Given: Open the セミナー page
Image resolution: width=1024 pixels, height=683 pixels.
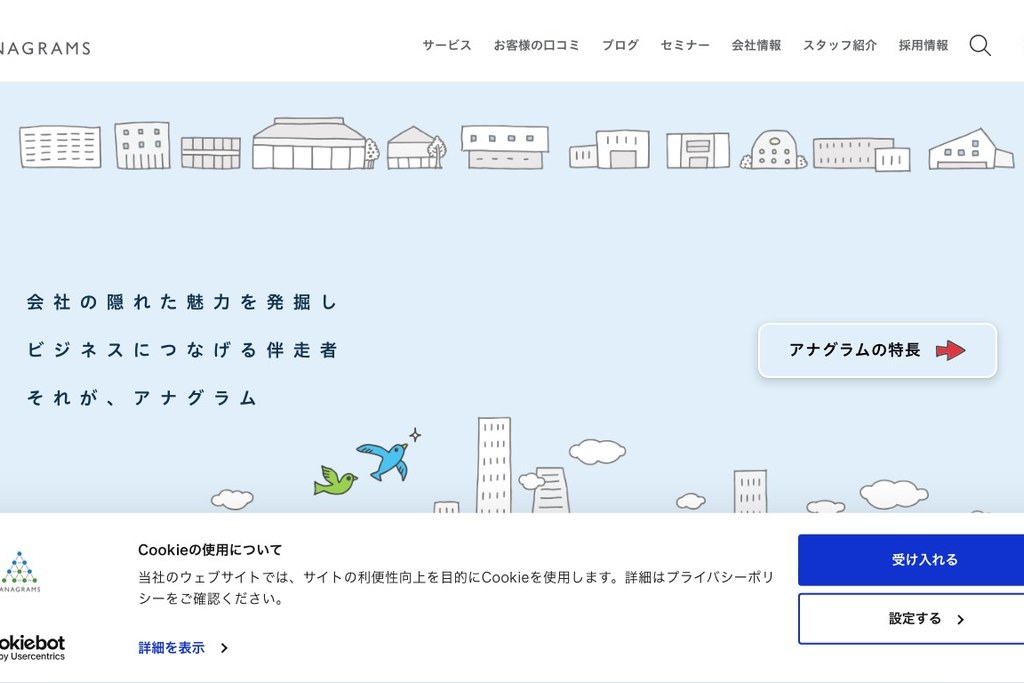Looking at the screenshot, I should click(x=684, y=45).
